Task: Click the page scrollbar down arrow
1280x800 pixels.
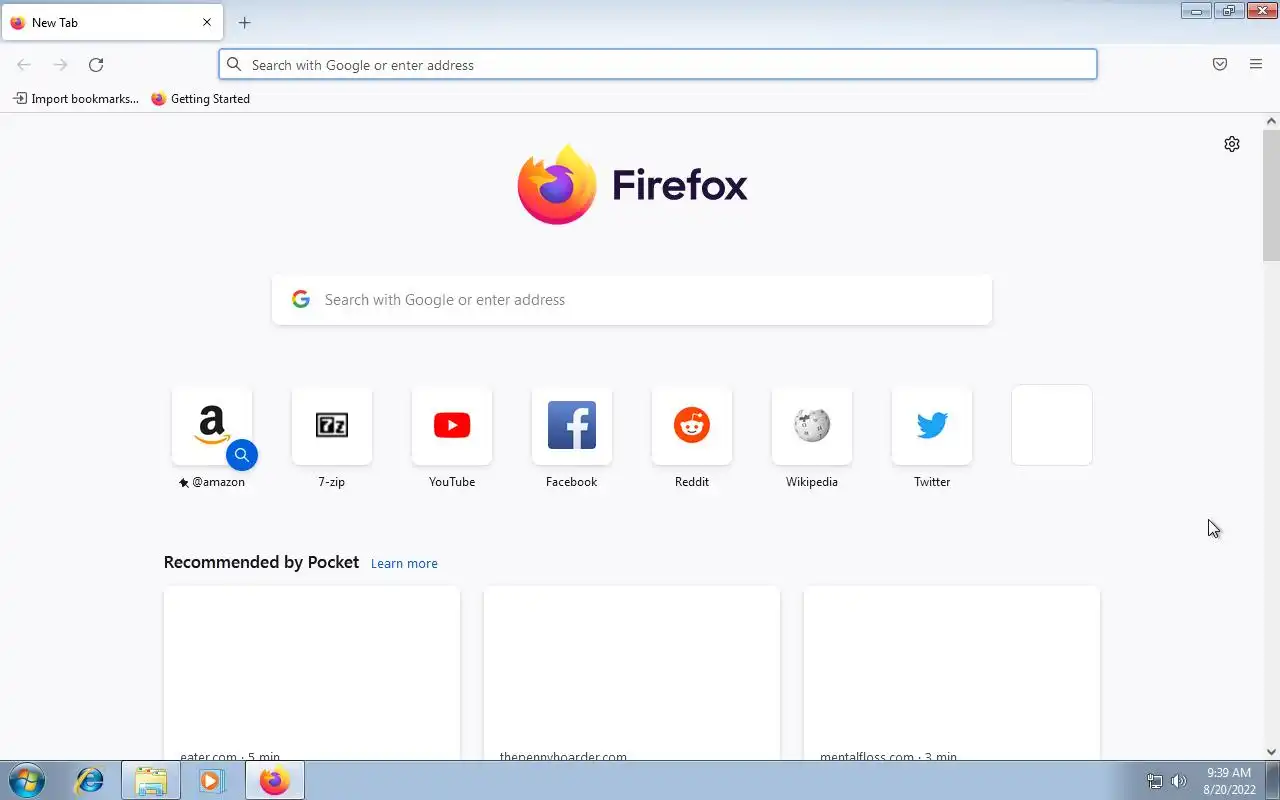Action: [x=1271, y=752]
